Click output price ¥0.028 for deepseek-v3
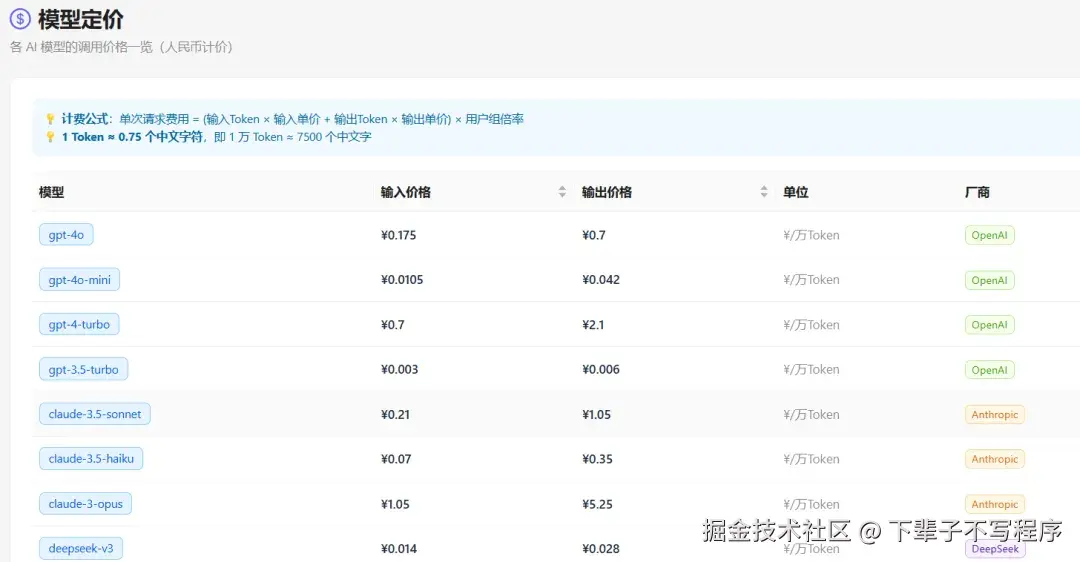Viewport: 1080px width, 562px height. 601,549
